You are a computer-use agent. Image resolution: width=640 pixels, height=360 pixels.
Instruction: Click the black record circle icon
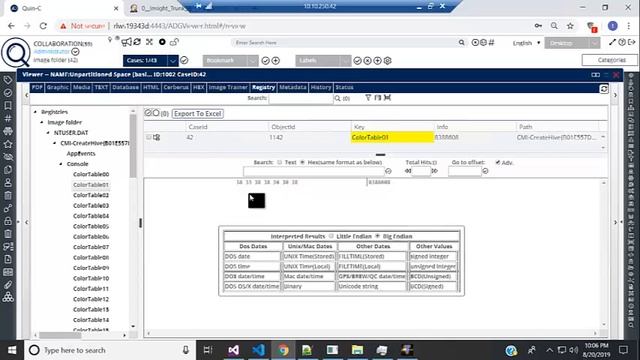point(162,42)
